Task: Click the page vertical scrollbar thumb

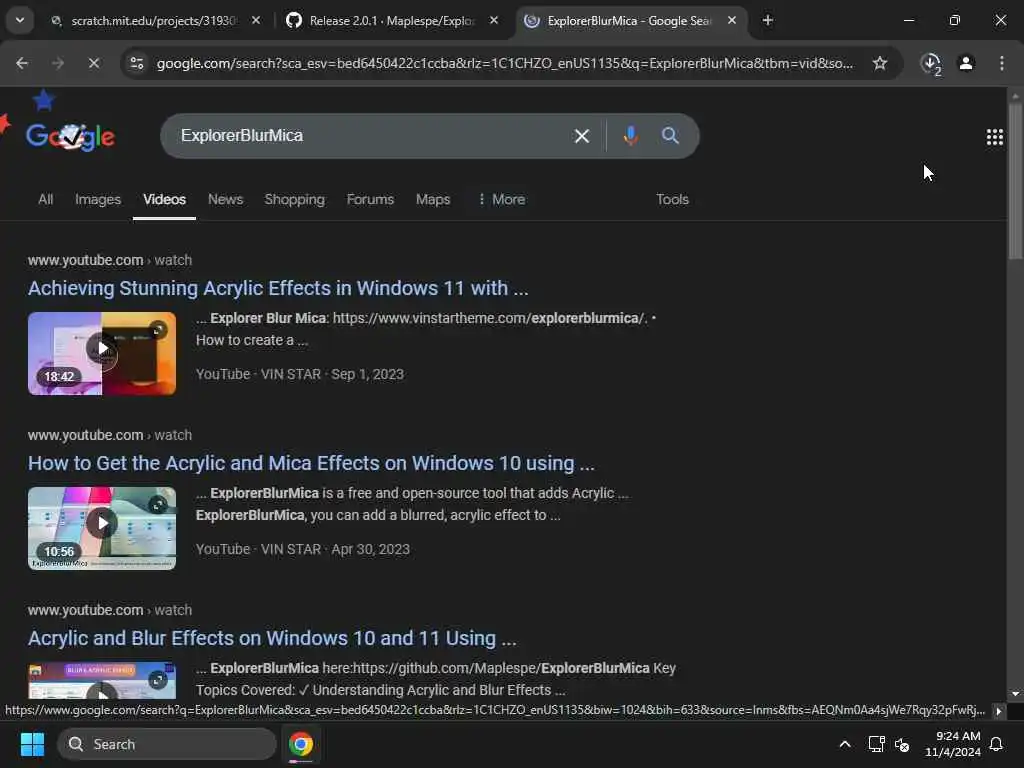Action: coord(1015,183)
